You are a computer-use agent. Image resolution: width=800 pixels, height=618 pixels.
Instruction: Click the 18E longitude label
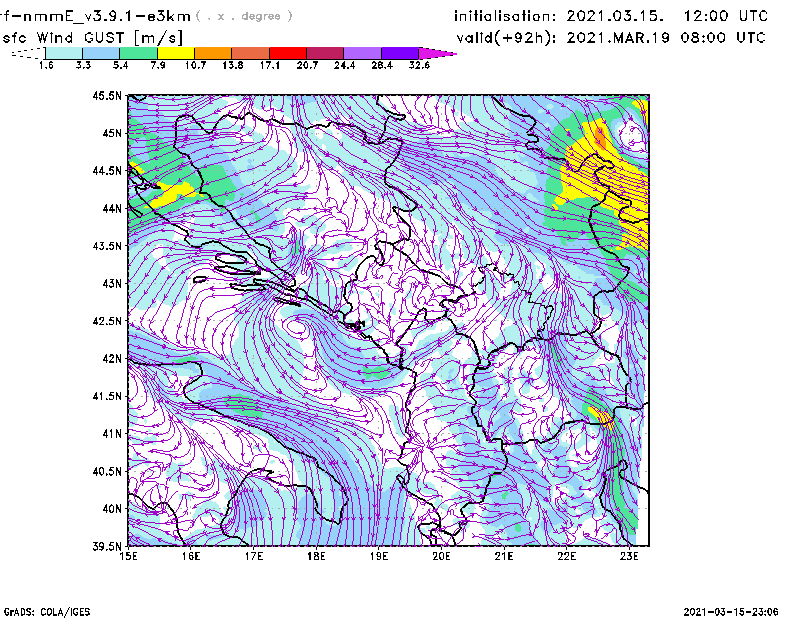point(316,556)
